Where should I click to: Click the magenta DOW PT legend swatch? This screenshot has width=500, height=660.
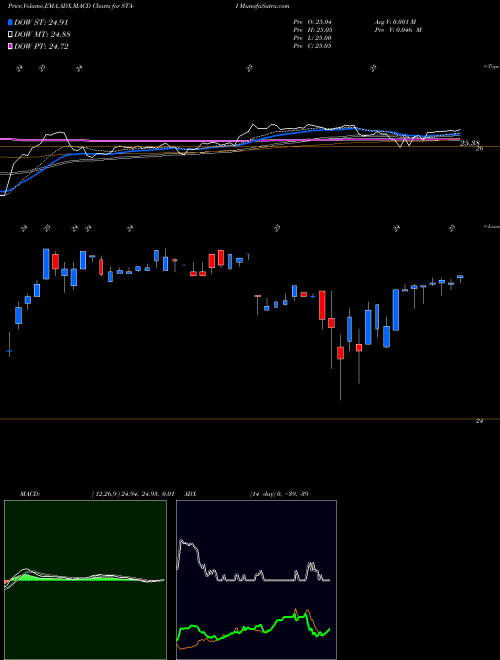pyautogui.click(x=10, y=46)
